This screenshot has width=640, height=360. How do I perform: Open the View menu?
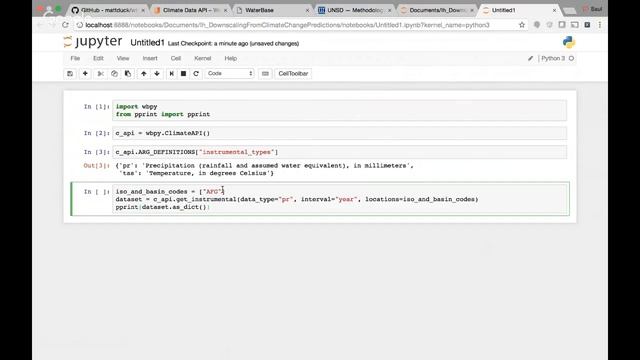coord(123,58)
